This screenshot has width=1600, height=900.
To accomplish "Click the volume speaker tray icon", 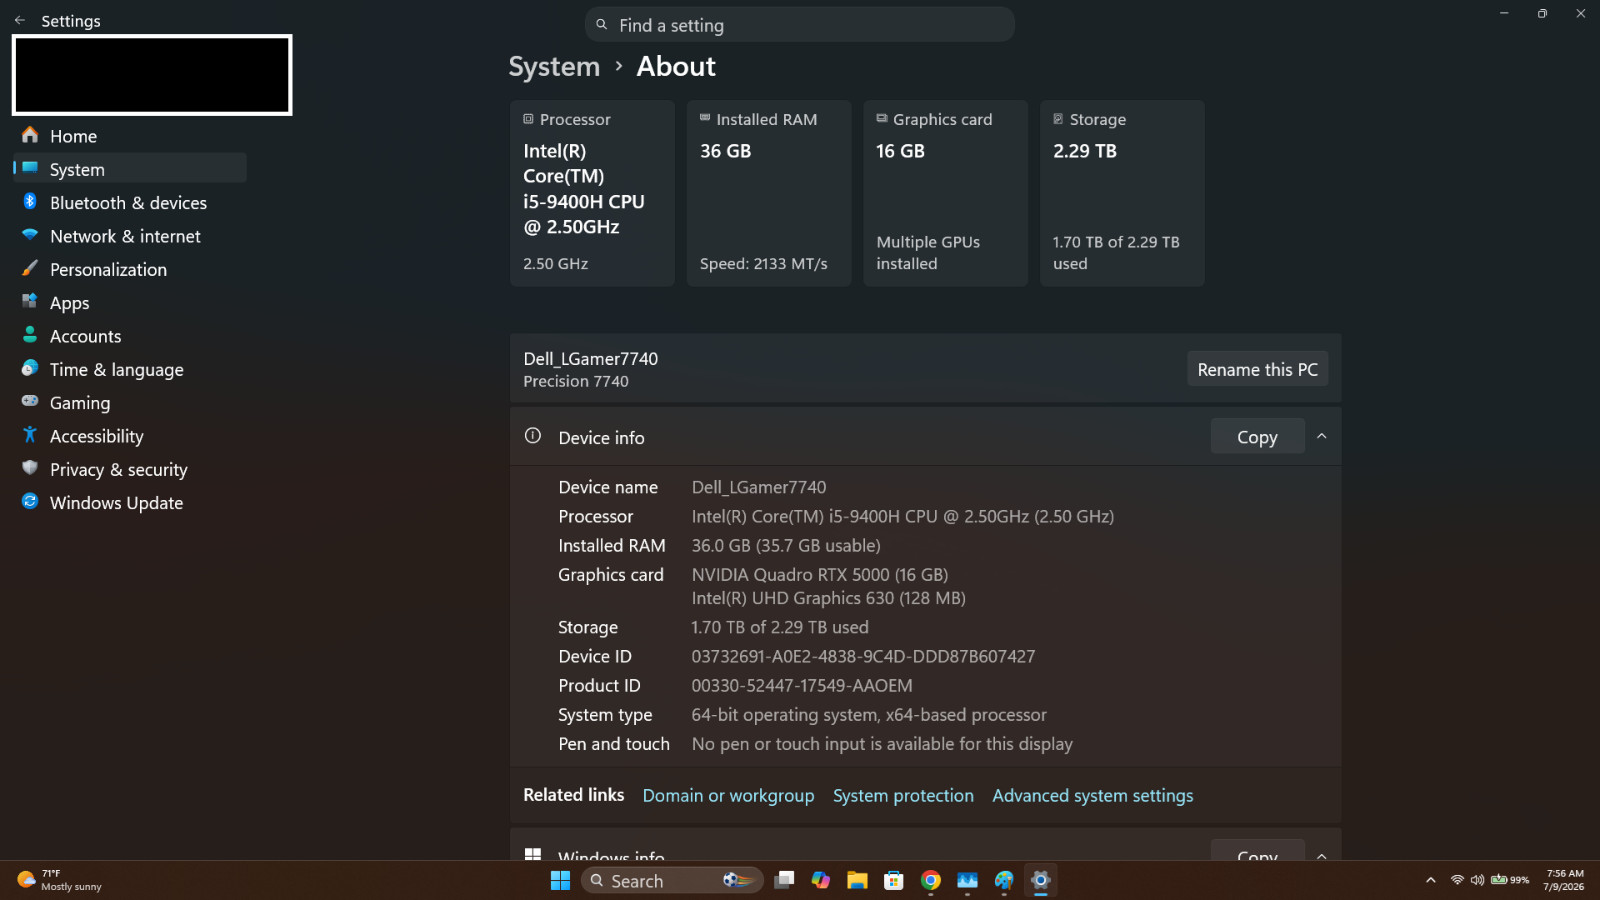I will point(1477,880).
